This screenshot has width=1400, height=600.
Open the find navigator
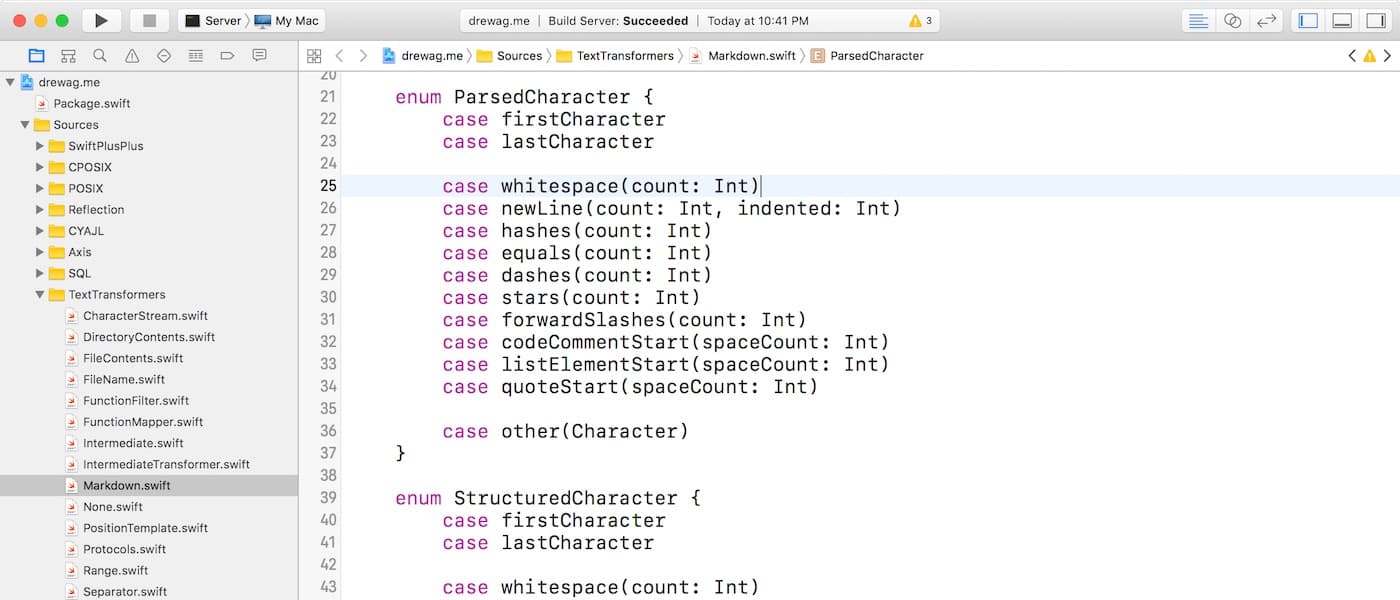click(100, 56)
